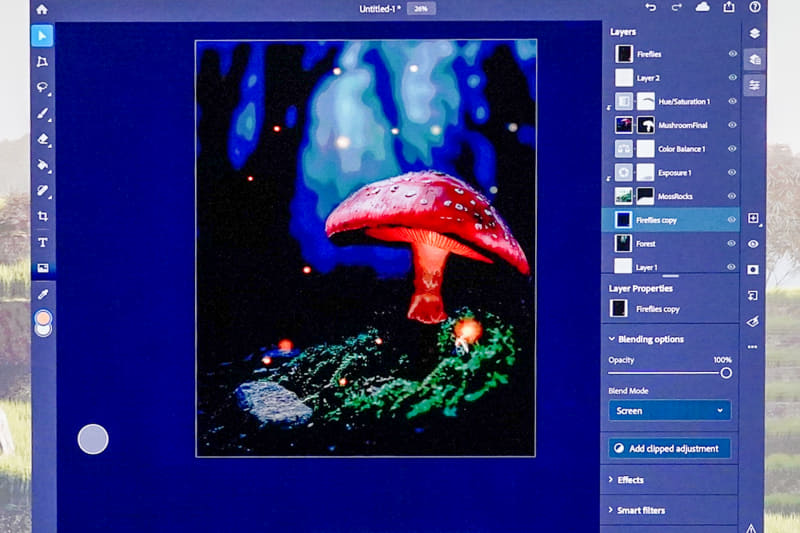Viewport: 800px width, 533px height.
Task: Hide the Fireflies layer
Action: click(733, 54)
